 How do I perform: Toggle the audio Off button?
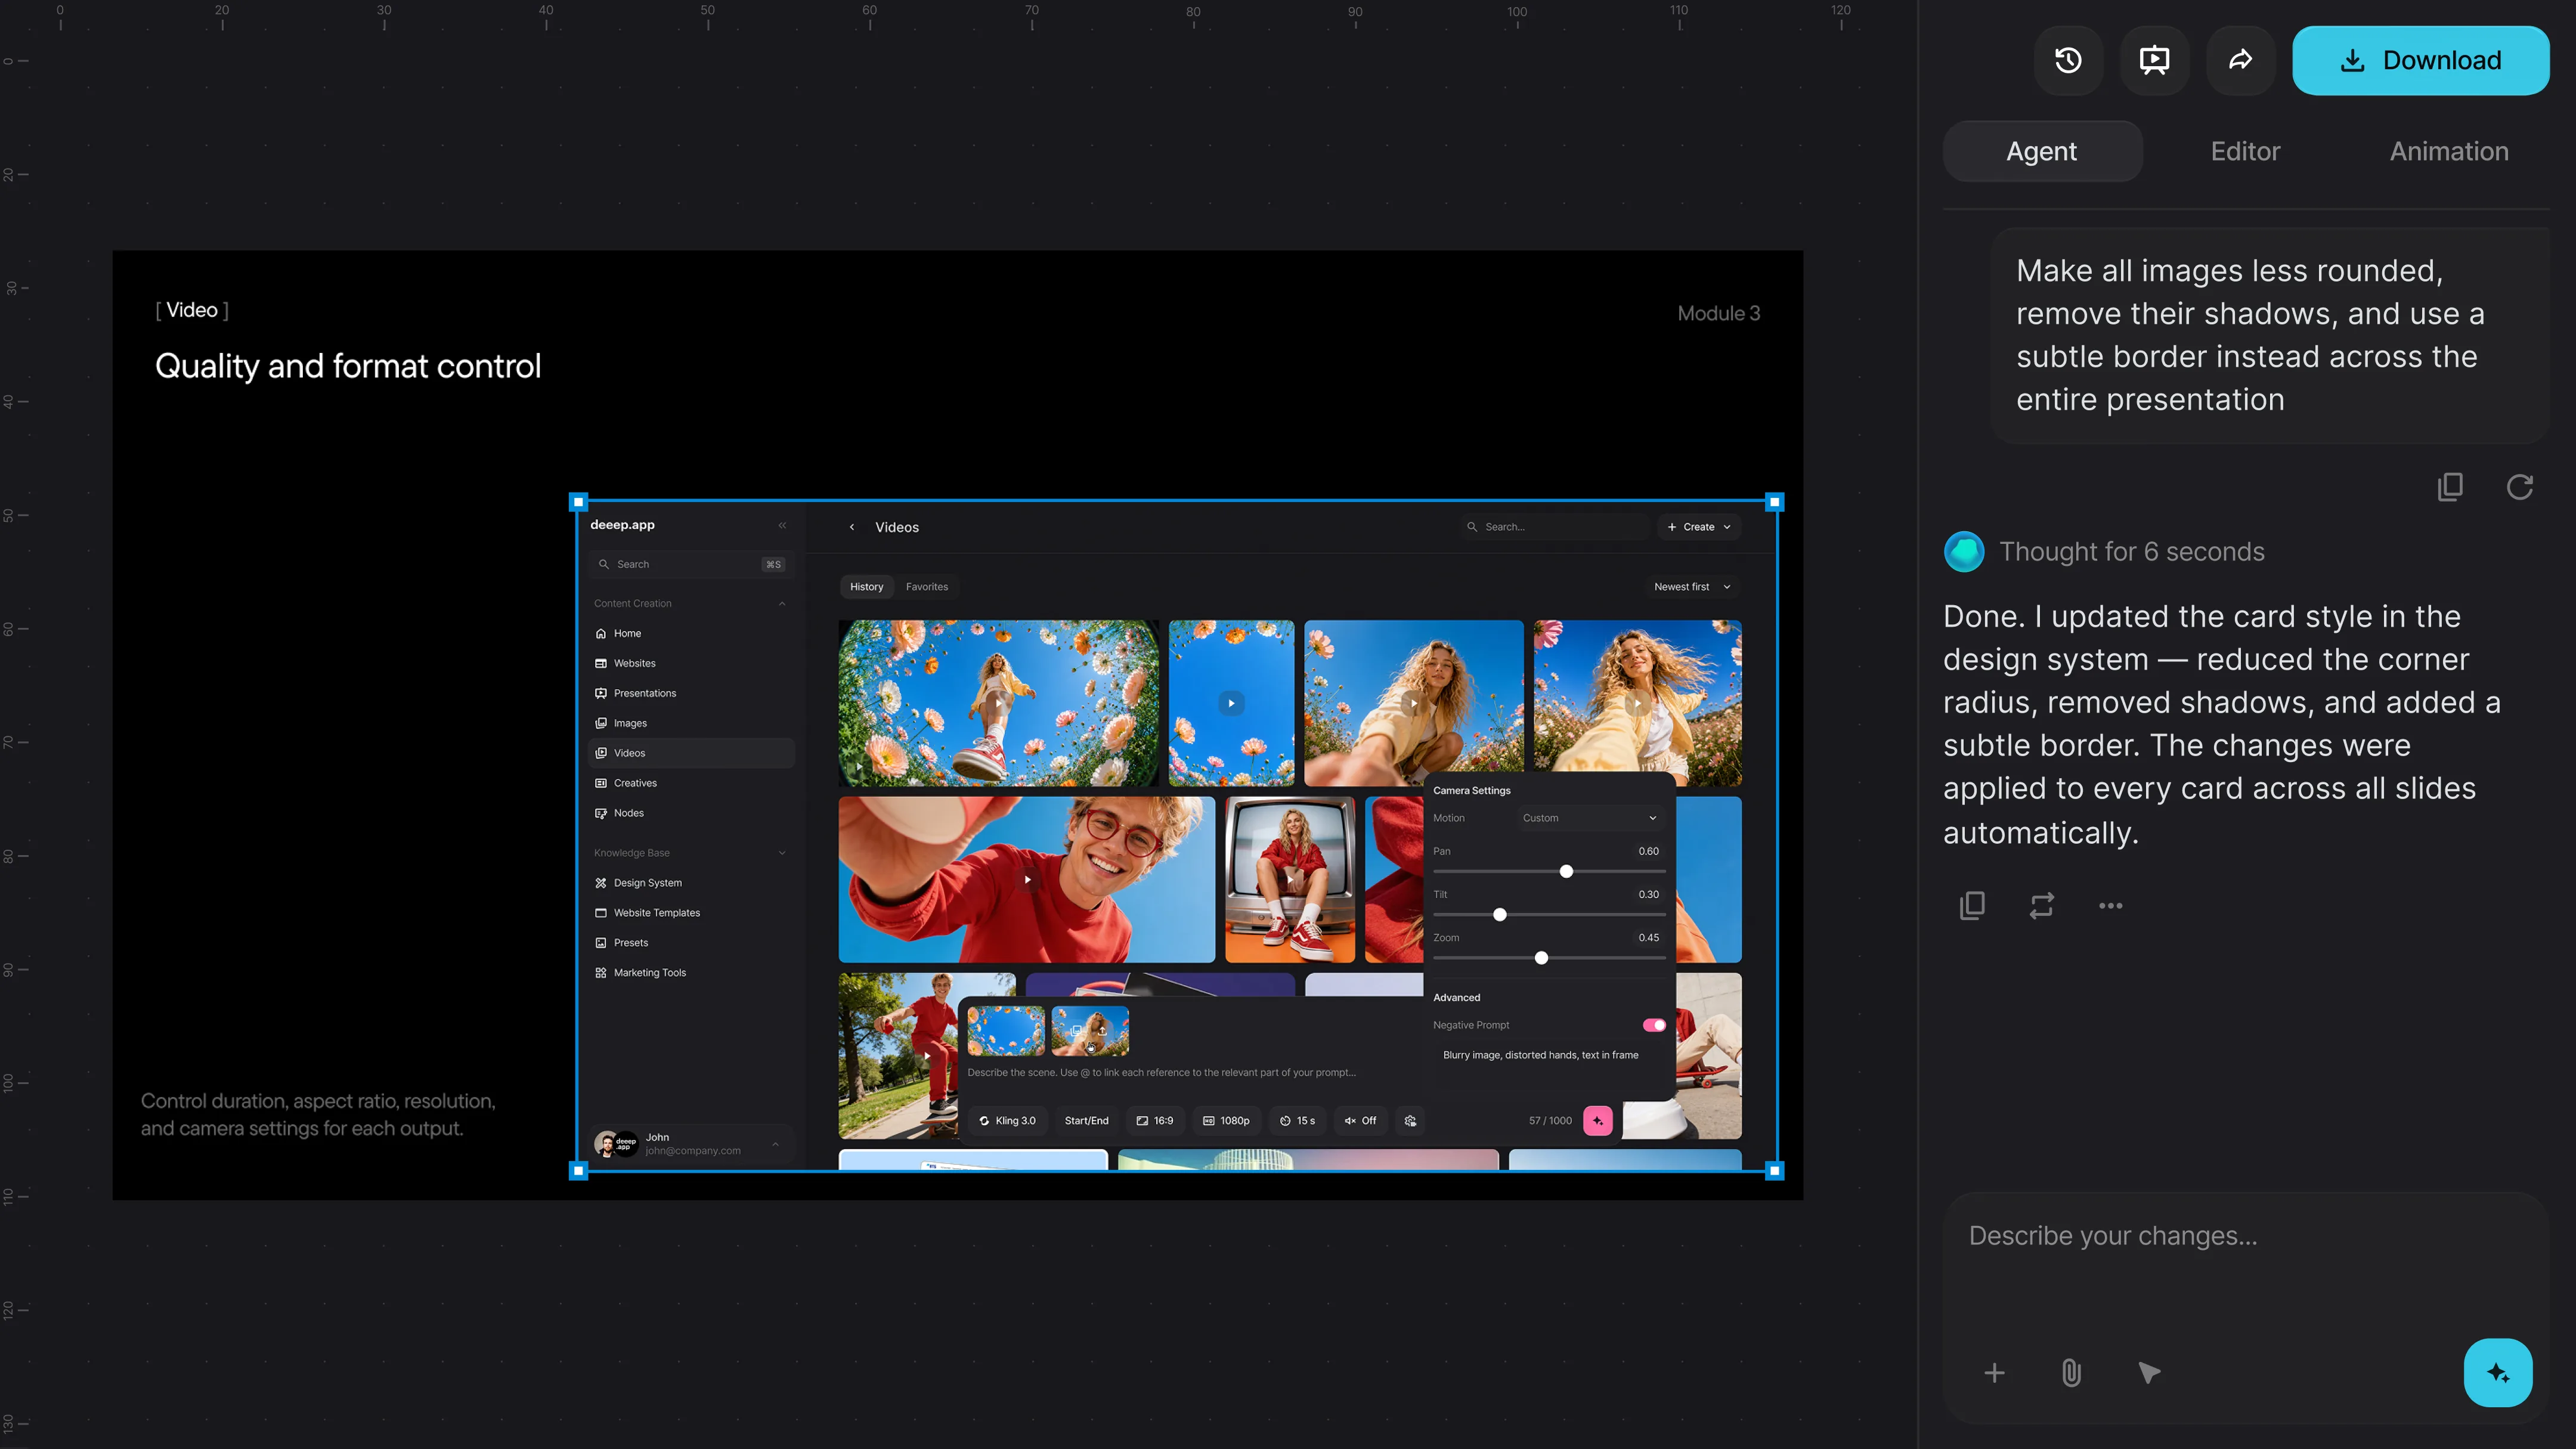[x=1360, y=1121]
